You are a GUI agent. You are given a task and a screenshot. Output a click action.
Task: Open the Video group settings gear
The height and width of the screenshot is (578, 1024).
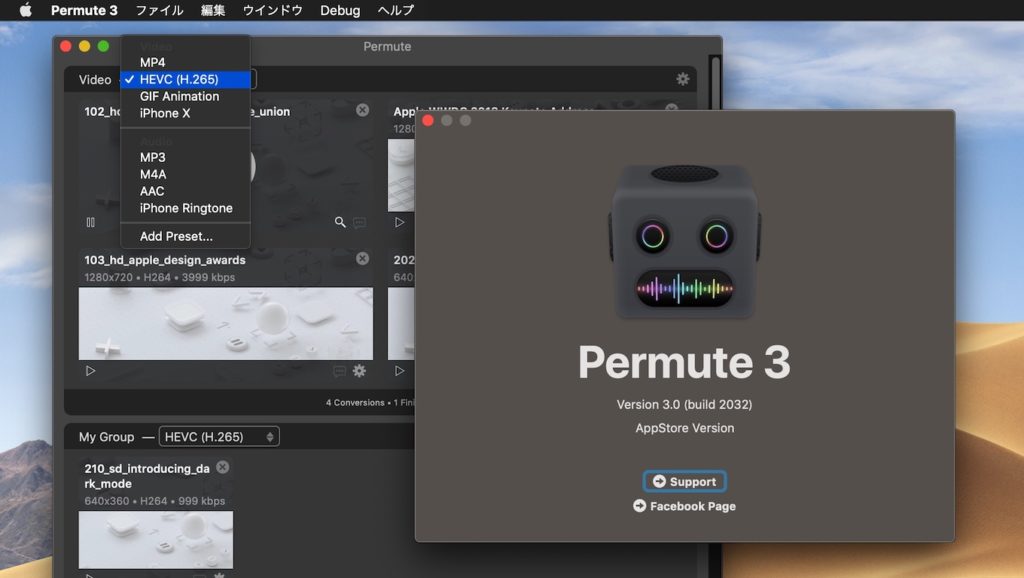(682, 78)
